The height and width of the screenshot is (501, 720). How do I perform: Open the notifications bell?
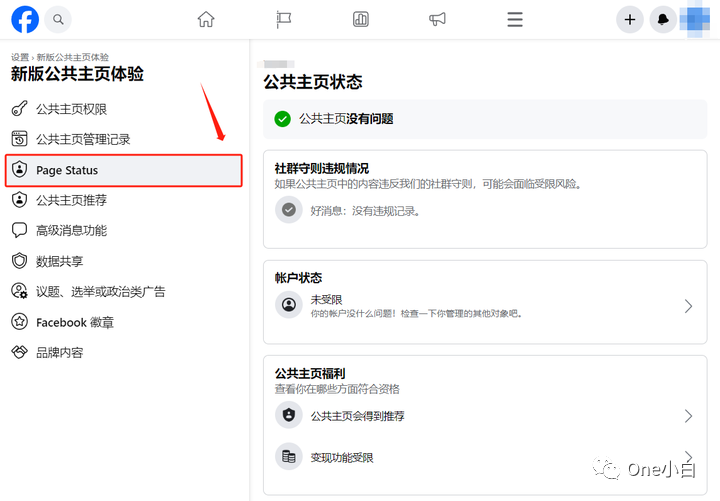coord(663,19)
